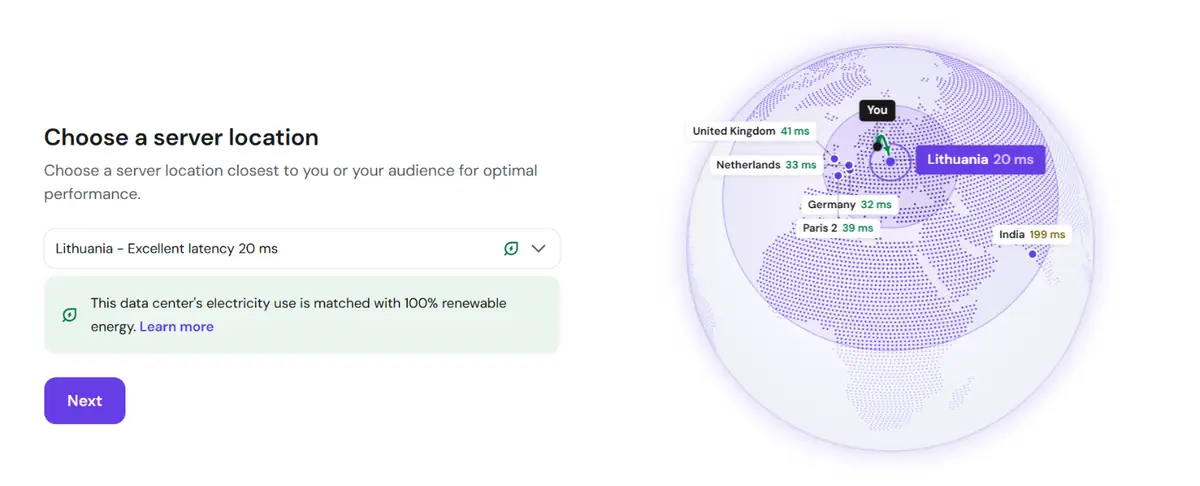The height and width of the screenshot is (486, 1200).
Task: Open the server location dropdown
Action: tap(302, 249)
